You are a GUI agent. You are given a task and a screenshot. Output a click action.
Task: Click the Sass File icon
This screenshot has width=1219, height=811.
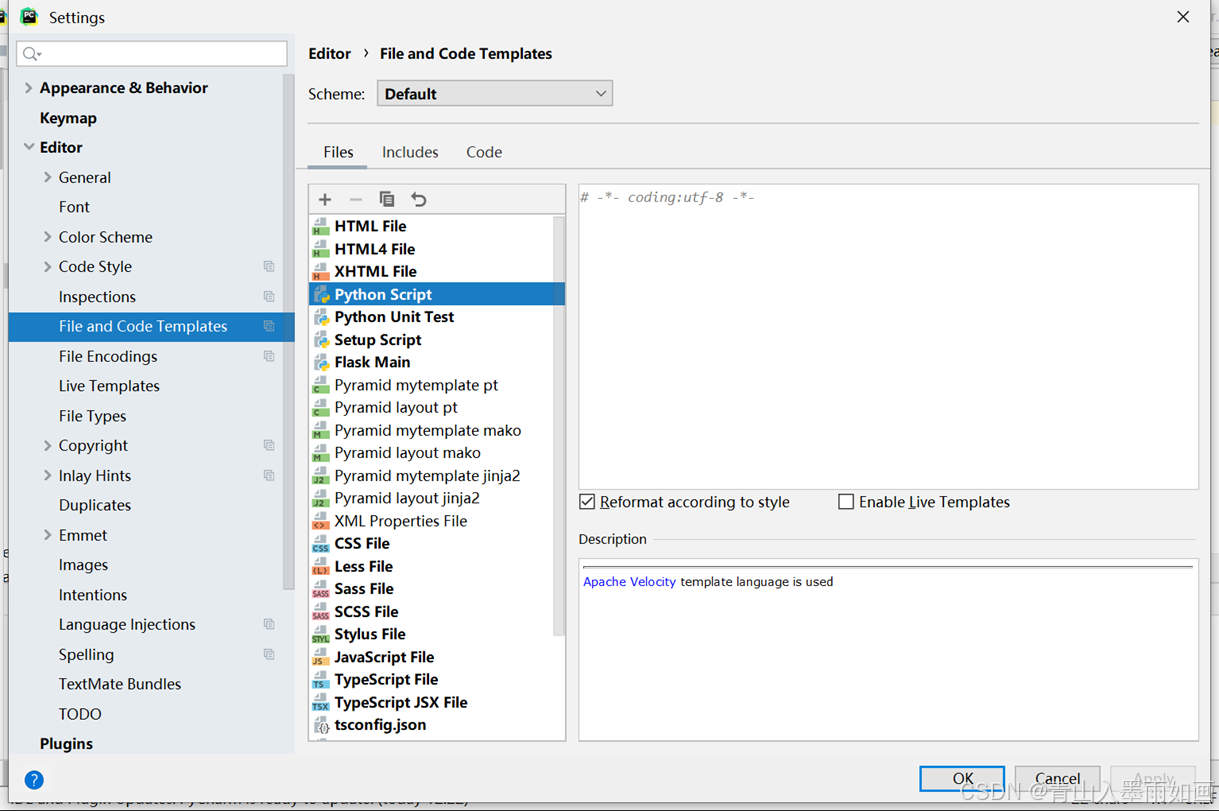coord(321,589)
